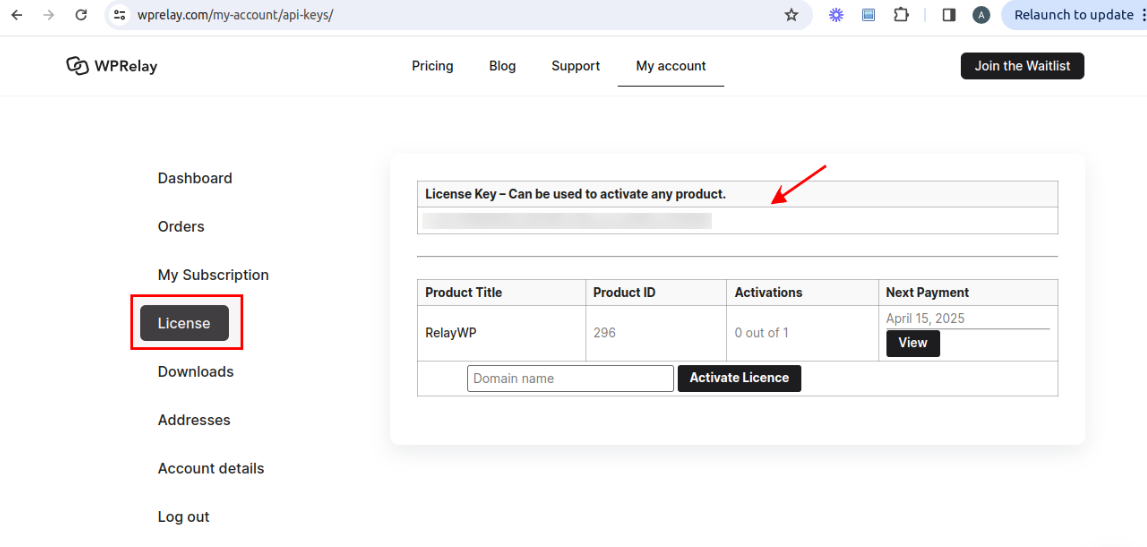This screenshot has width=1147, height=547.
Task: Open the browser extensions puzzle icon
Action: click(901, 15)
